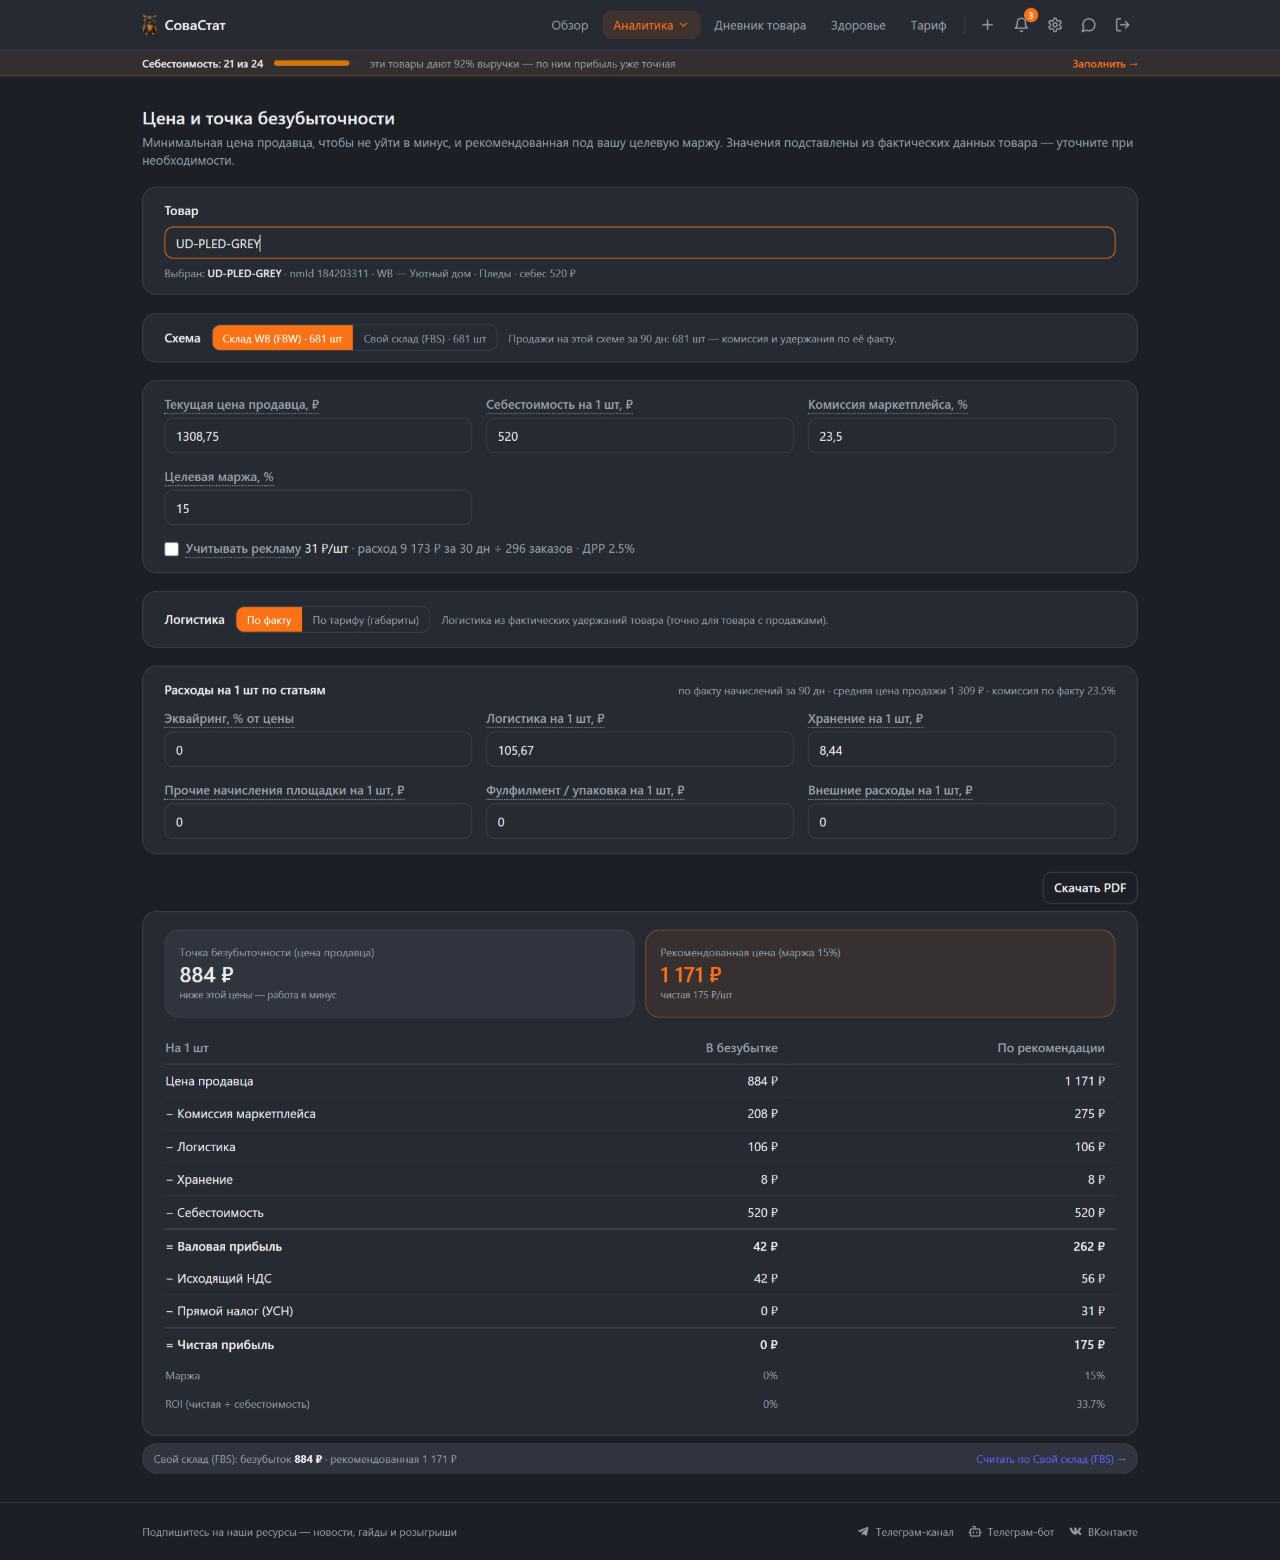
Task: Open the ВКонтакте footer link
Action: (x=1103, y=1532)
